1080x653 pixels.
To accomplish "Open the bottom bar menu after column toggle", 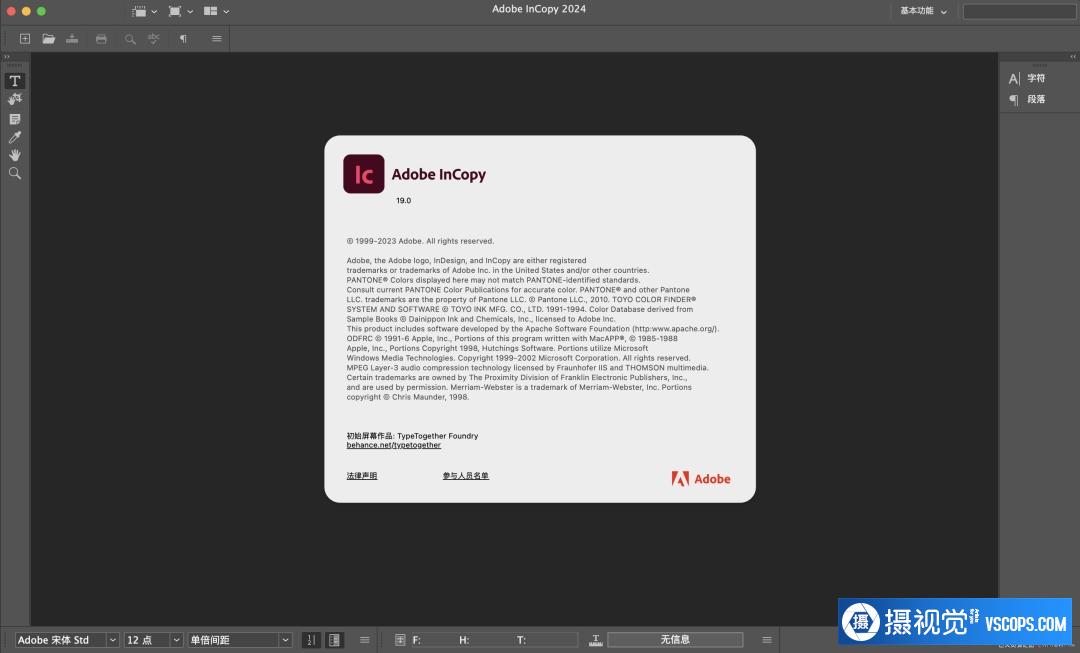I will pos(364,640).
